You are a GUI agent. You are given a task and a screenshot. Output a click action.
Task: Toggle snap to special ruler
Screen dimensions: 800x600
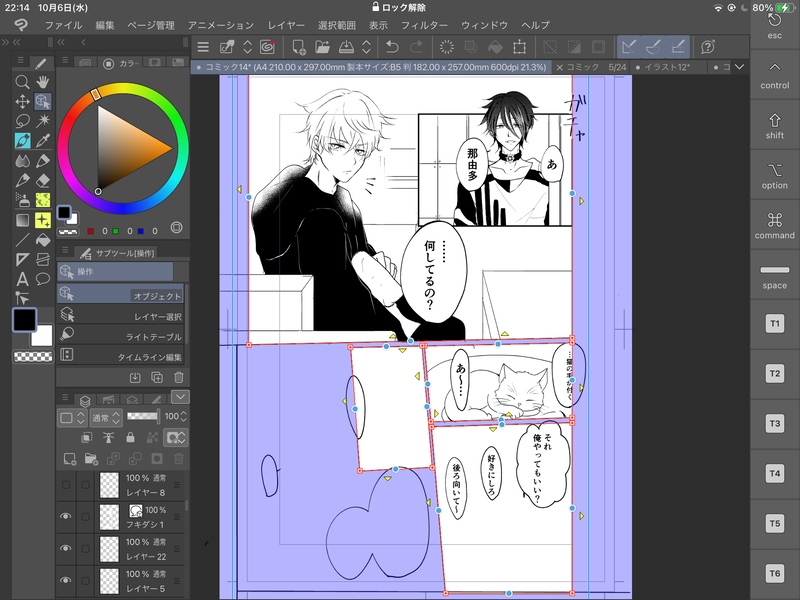[x=654, y=47]
